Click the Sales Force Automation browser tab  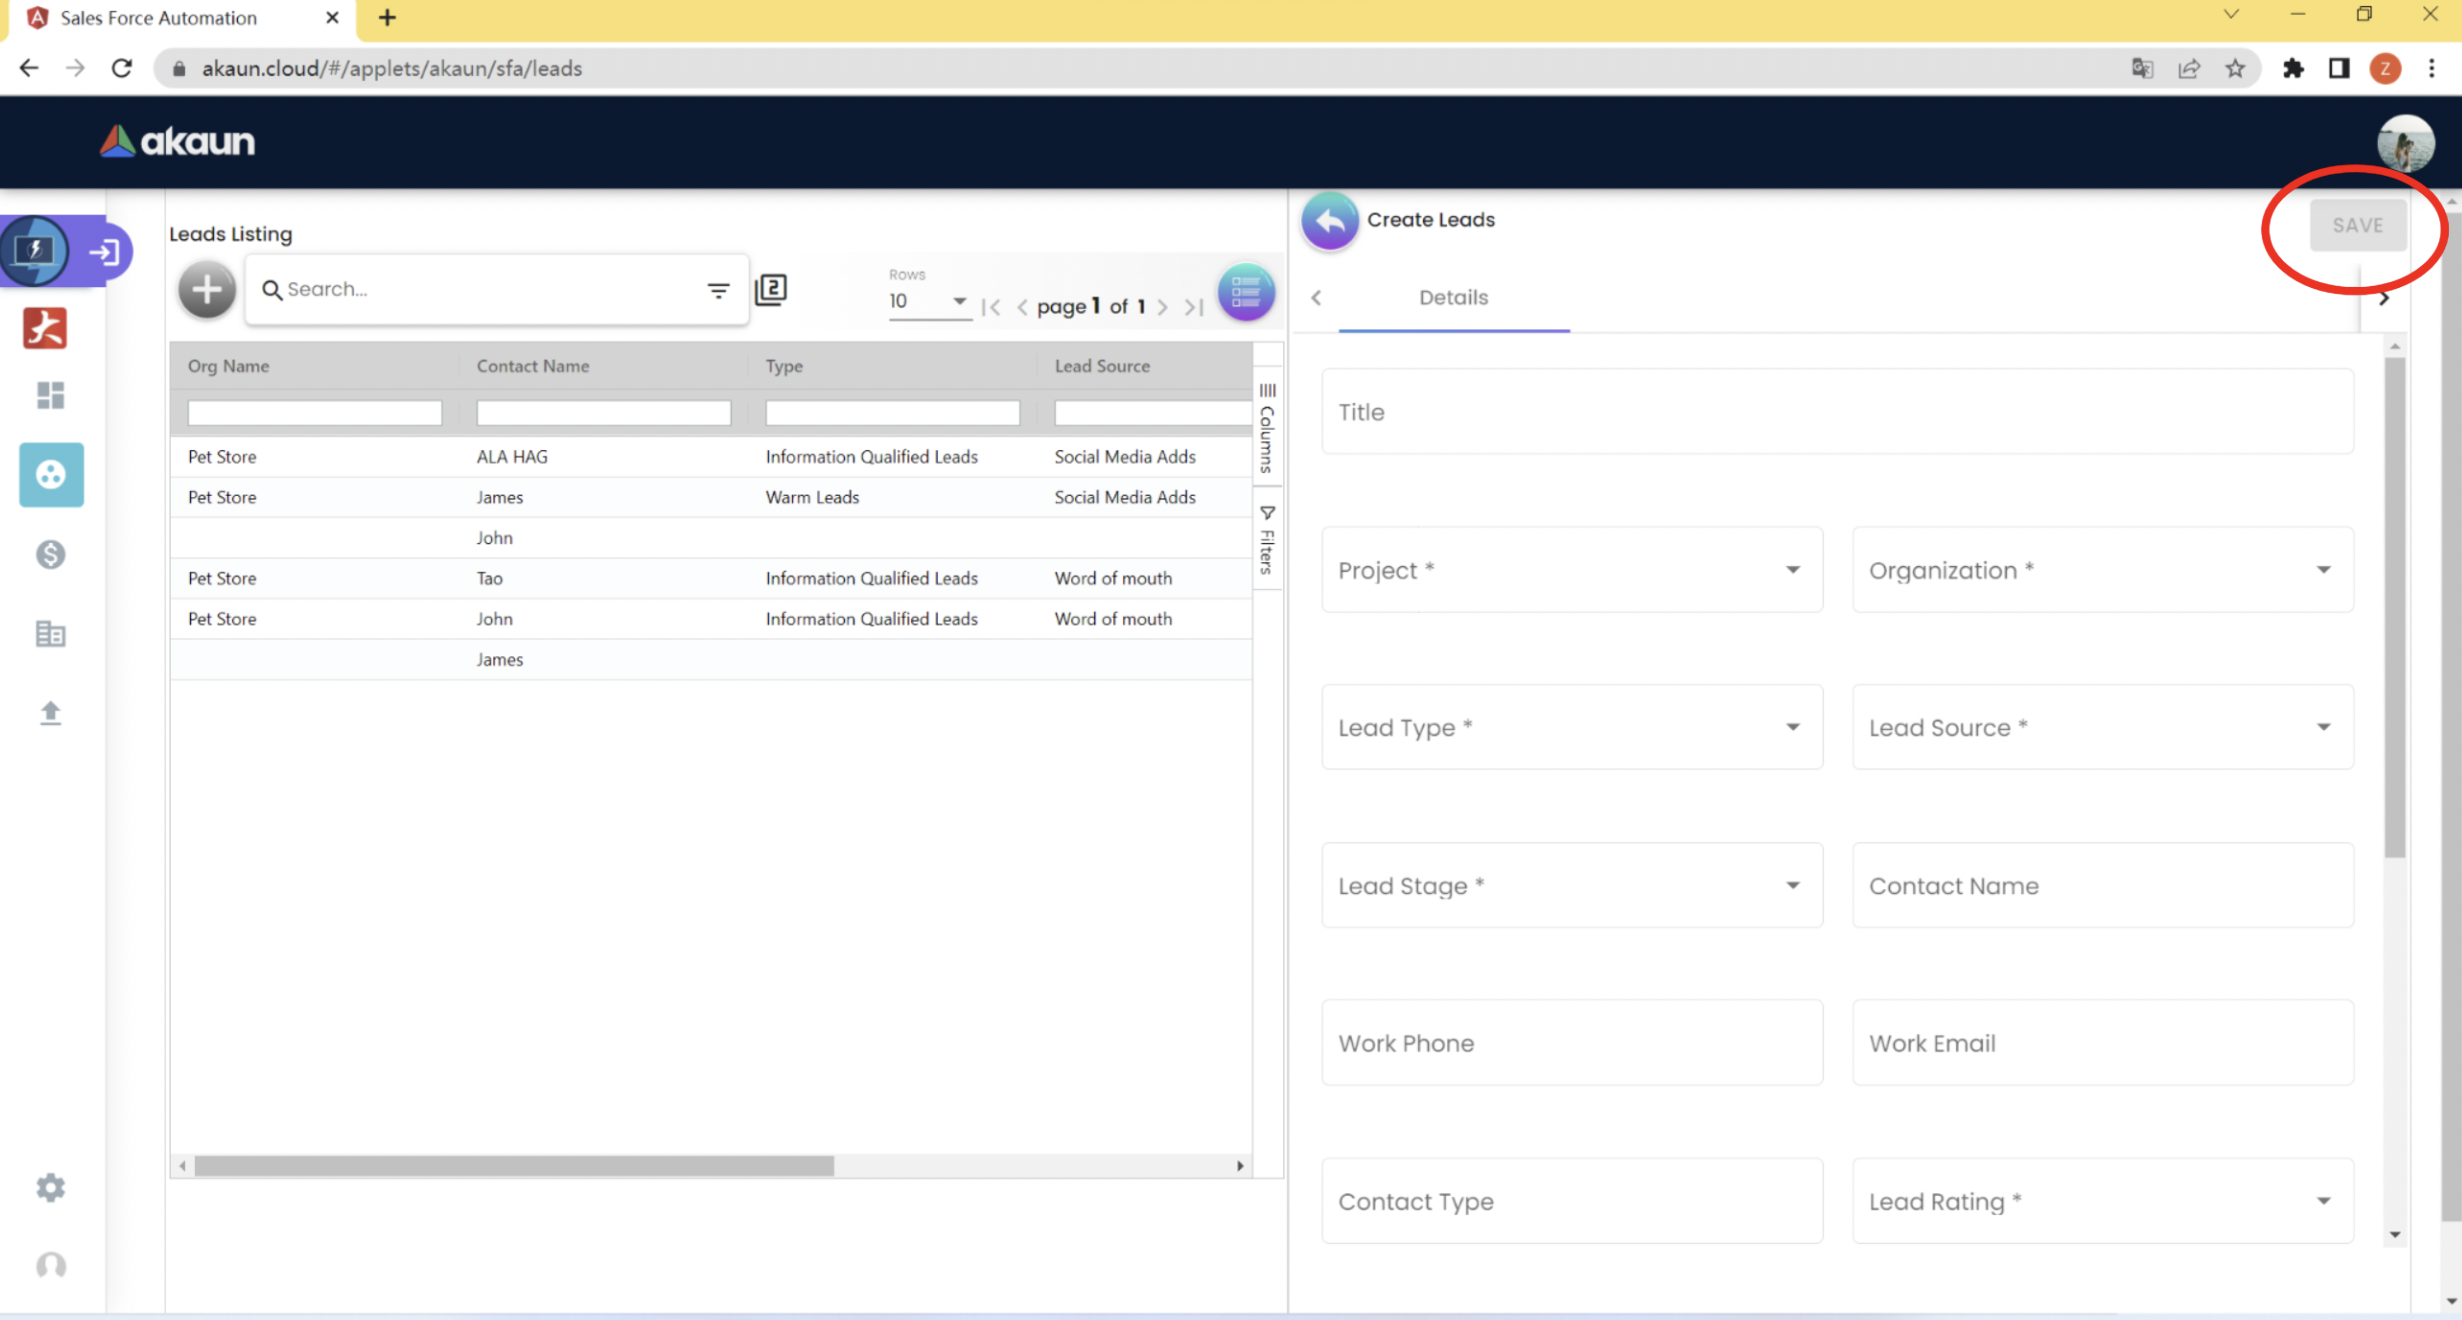pyautogui.click(x=160, y=18)
